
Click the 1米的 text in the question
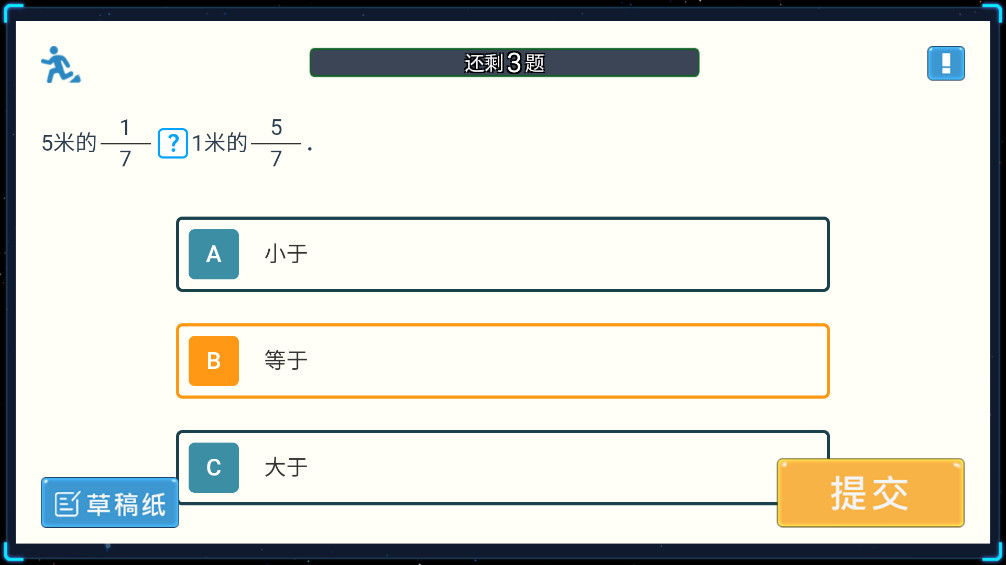coord(219,143)
